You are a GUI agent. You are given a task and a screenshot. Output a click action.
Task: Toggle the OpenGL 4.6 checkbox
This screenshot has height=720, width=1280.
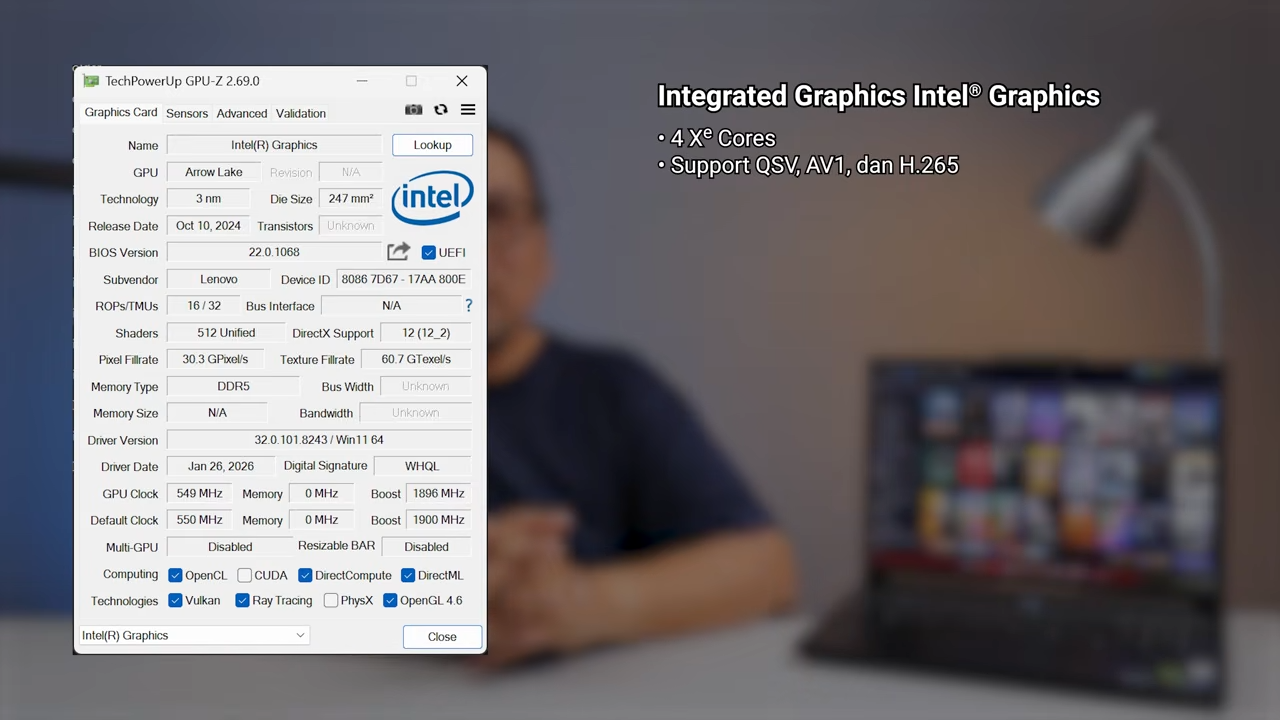coord(390,600)
